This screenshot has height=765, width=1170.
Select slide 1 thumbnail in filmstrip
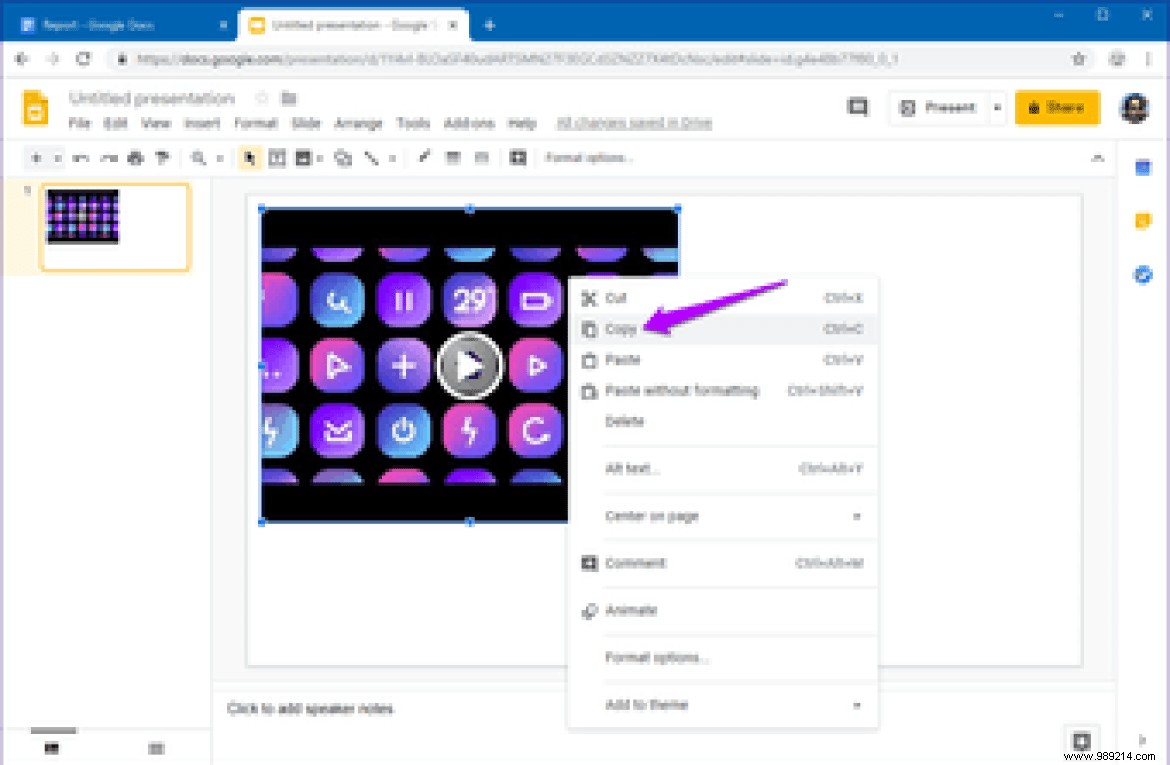point(113,226)
